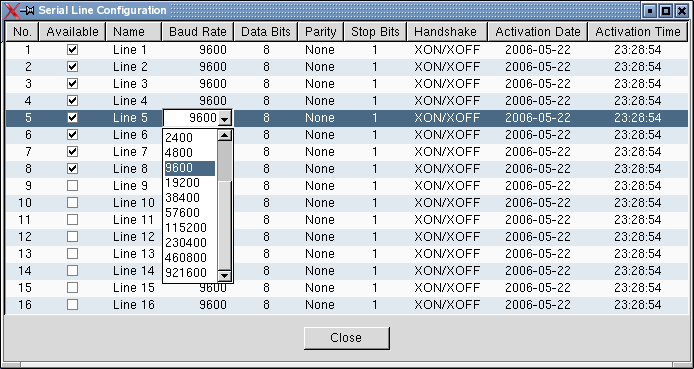Uncheck Available for Line 4
This screenshot has height=369, width=694.
pyautogui.click(x=72, y=101)
